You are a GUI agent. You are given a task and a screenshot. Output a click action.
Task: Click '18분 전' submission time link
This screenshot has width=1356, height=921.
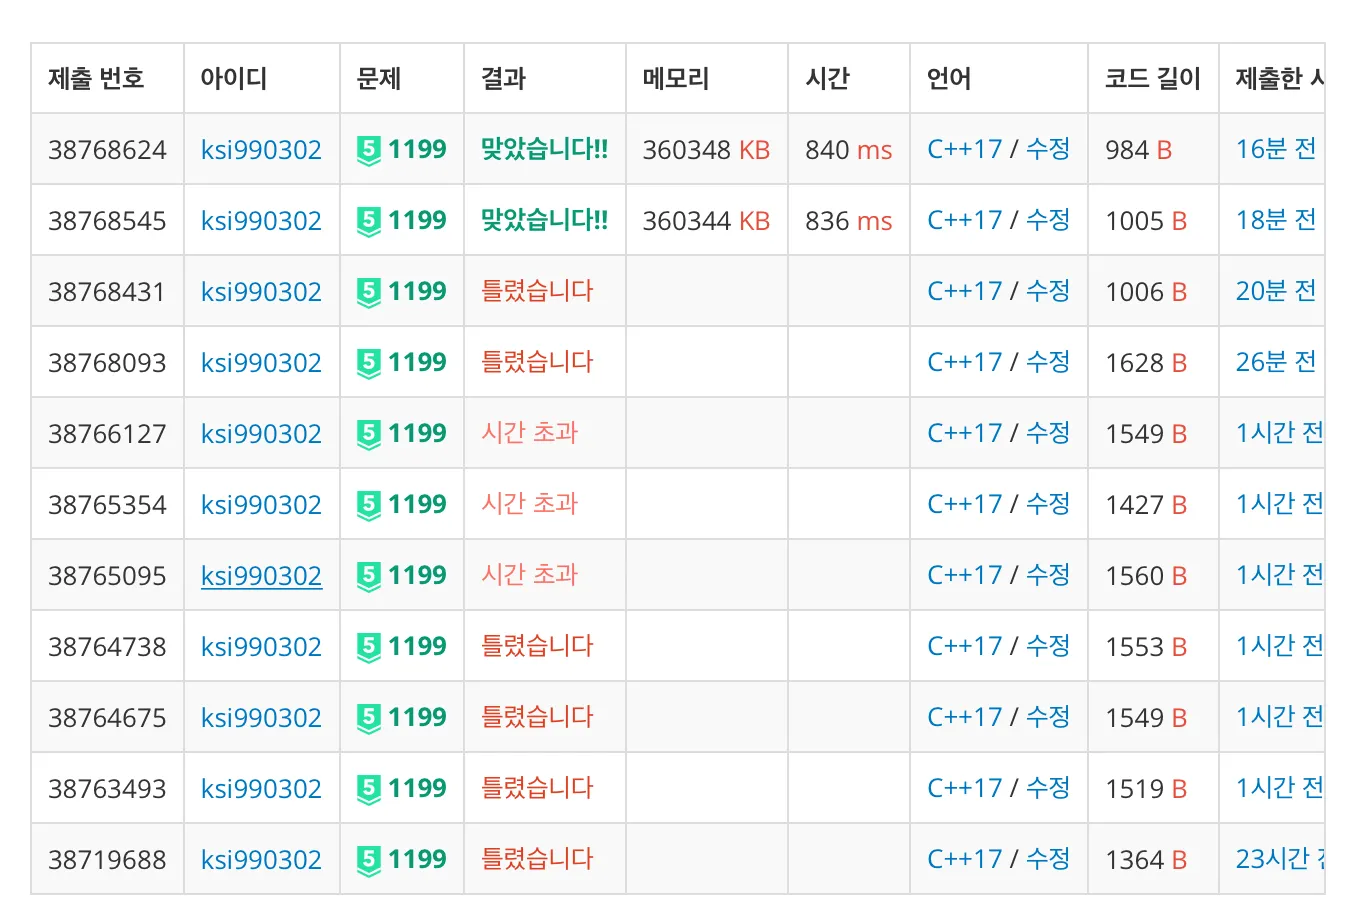[1276, 221]
